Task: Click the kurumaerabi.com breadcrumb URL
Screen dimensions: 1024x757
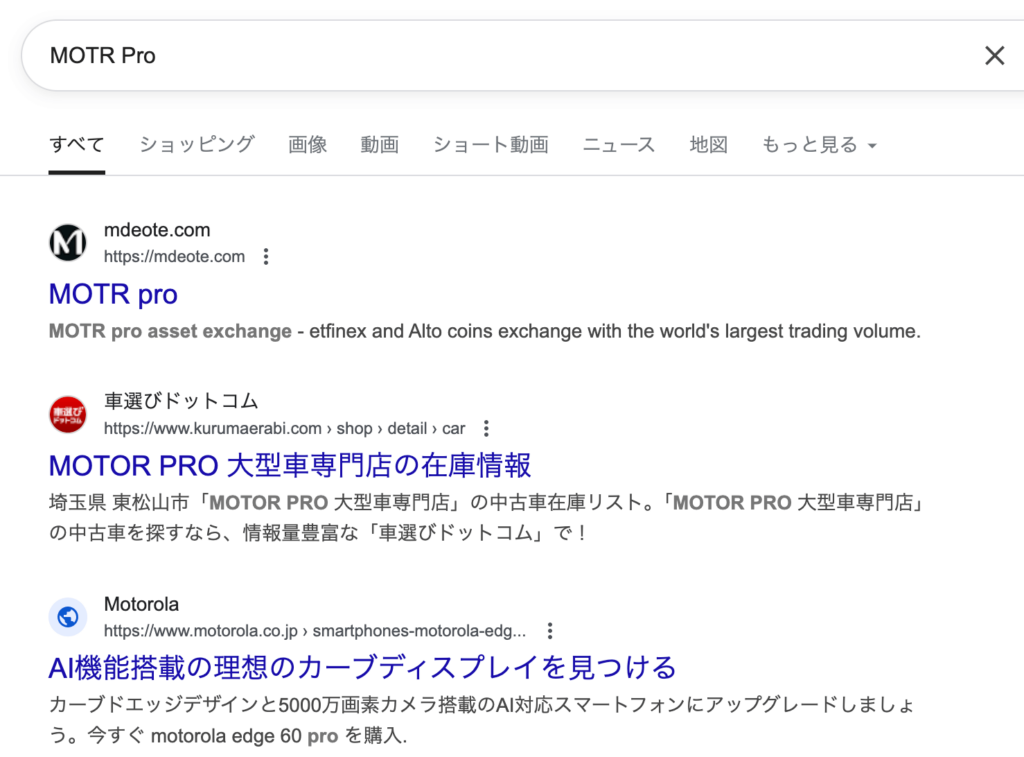Action: [284, 428]
